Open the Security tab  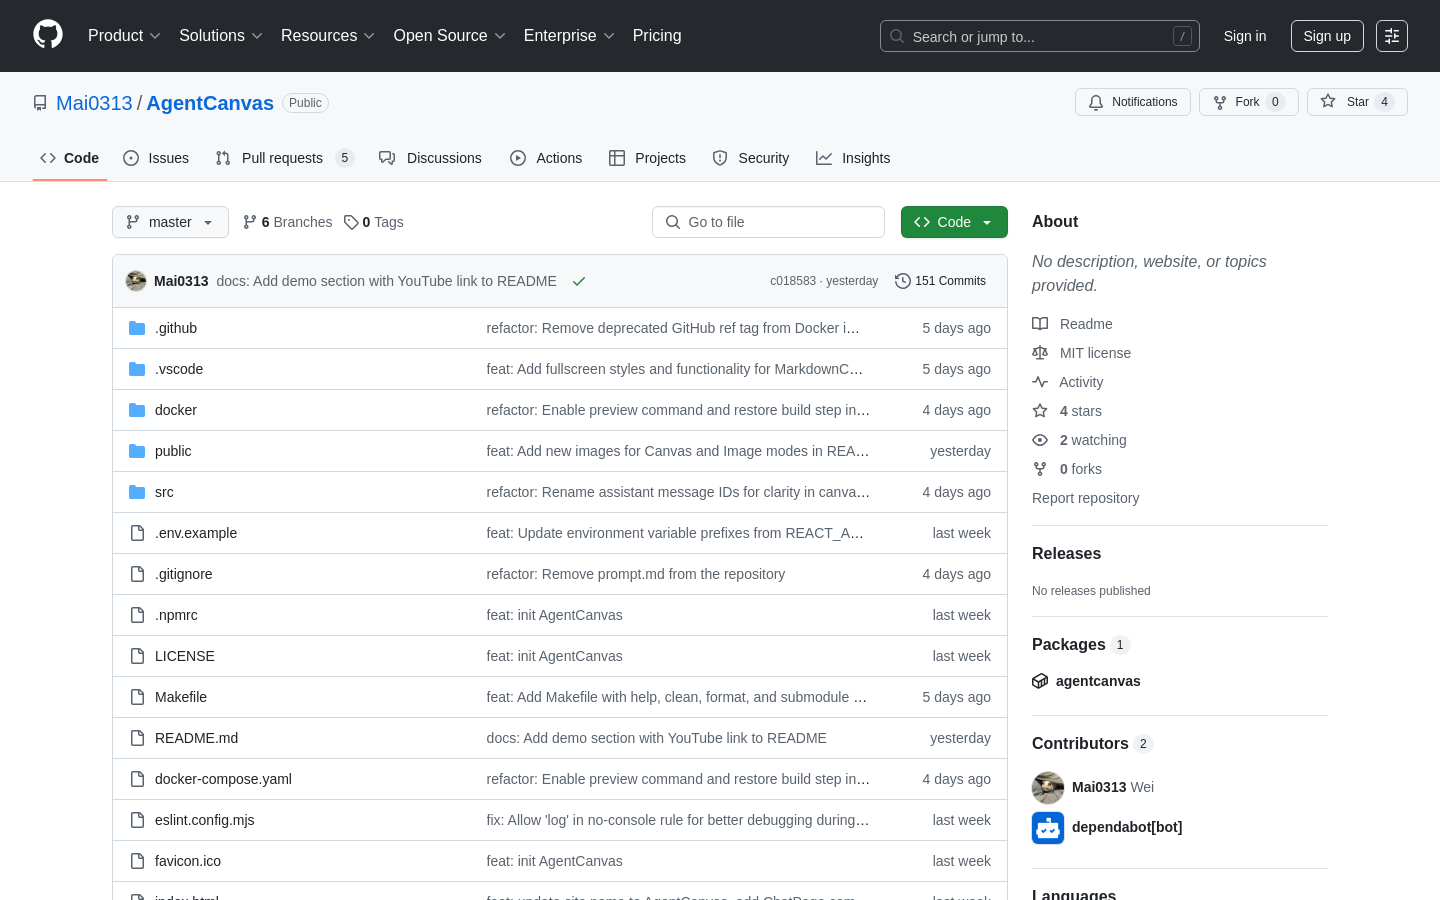pyautogui.click(x=751, y=158)
